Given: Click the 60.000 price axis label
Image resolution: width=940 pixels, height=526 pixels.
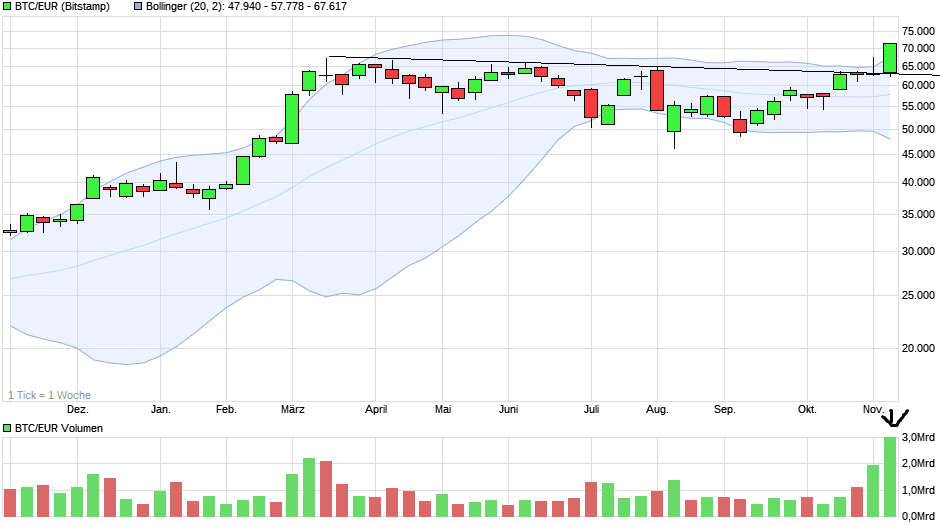Looking at the screenshot, I should (x=918, y=85).
